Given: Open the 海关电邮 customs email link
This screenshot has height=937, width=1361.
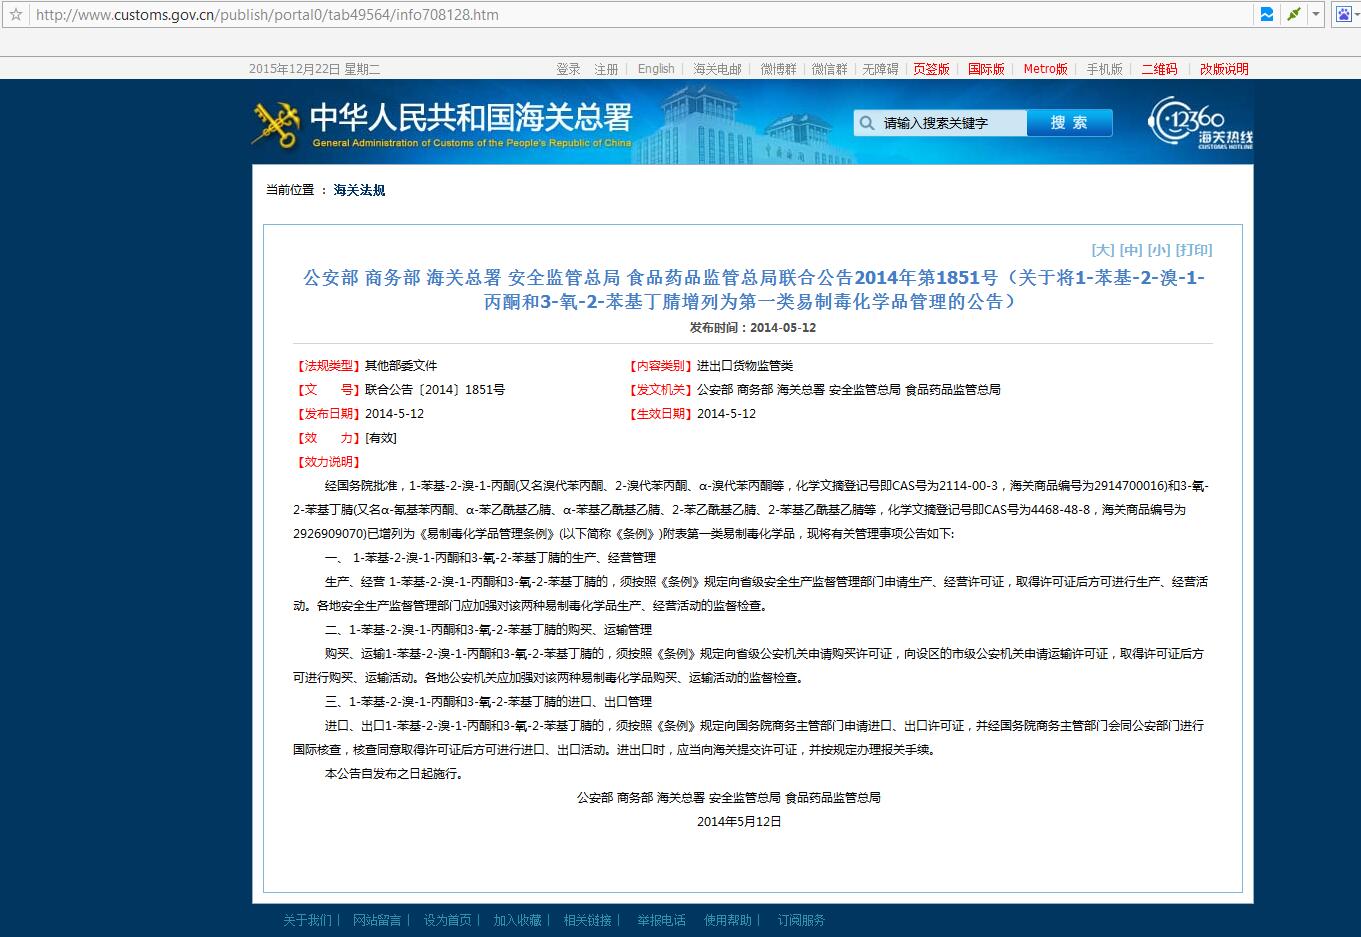Looking at the screenshot, I should tap(717, 69).
